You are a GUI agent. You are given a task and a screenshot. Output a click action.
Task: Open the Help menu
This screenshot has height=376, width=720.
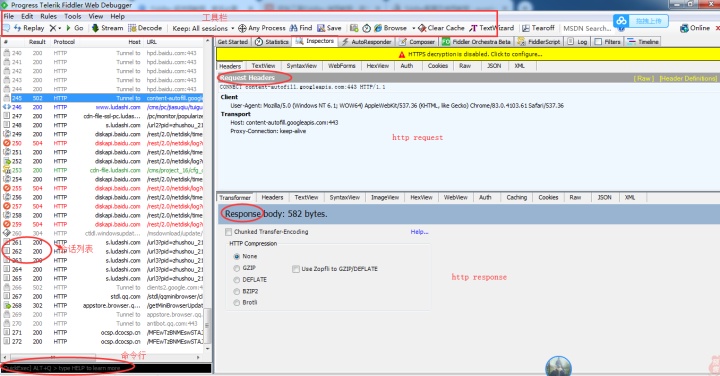point(117,16)
